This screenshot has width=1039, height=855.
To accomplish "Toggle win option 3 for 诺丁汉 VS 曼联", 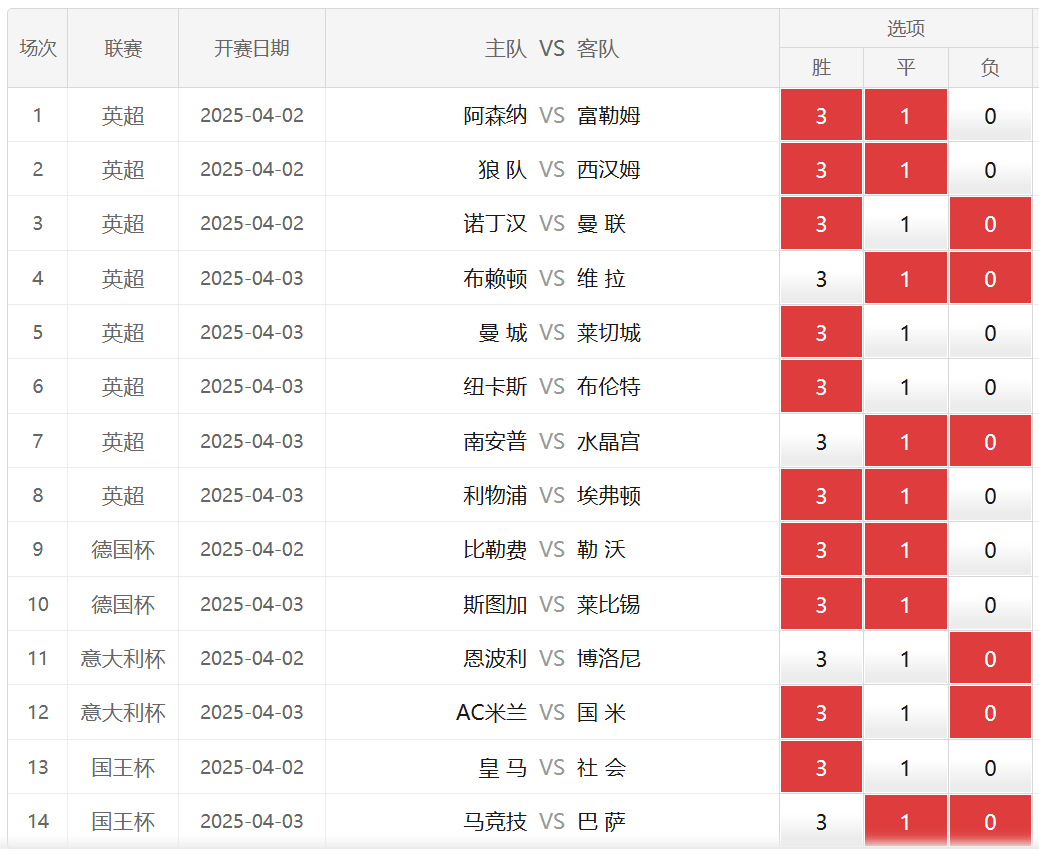I will (x=821, y=224).
